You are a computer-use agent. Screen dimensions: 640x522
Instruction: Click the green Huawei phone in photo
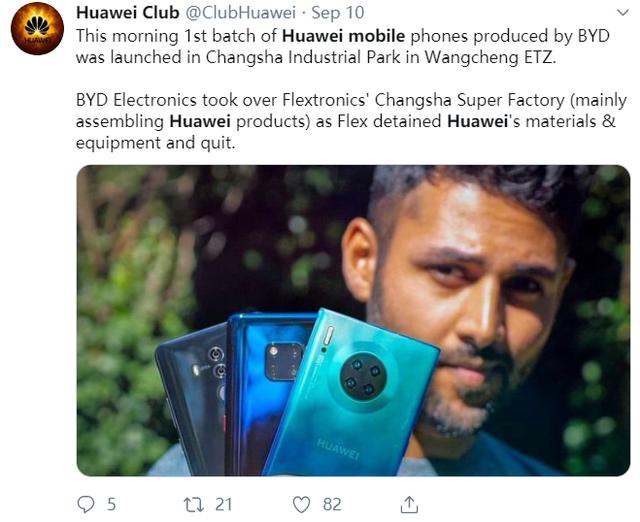[350, 394]
